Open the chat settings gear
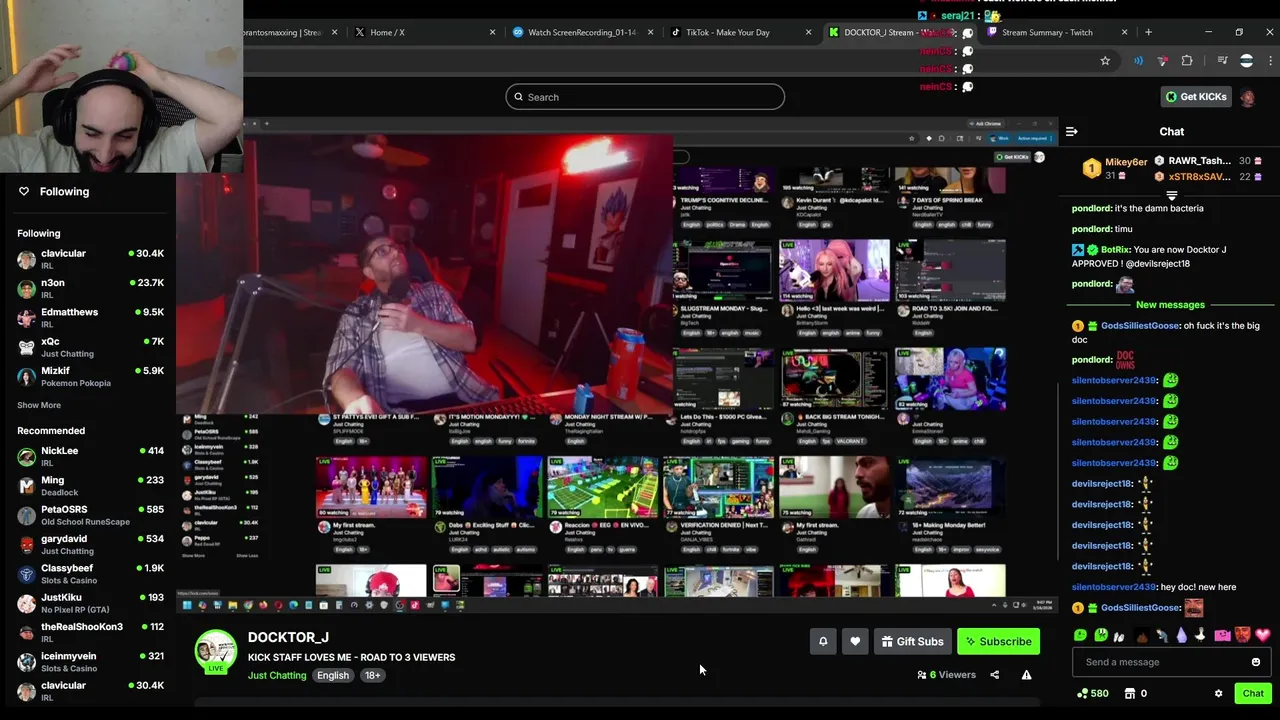1280x720 pixels. click(1218, 693)
